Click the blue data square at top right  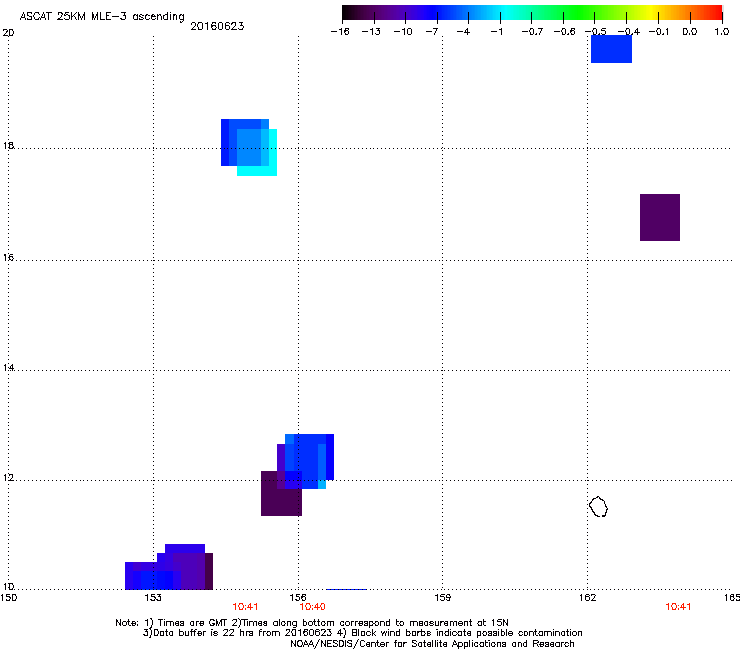(x=611, y=49)
